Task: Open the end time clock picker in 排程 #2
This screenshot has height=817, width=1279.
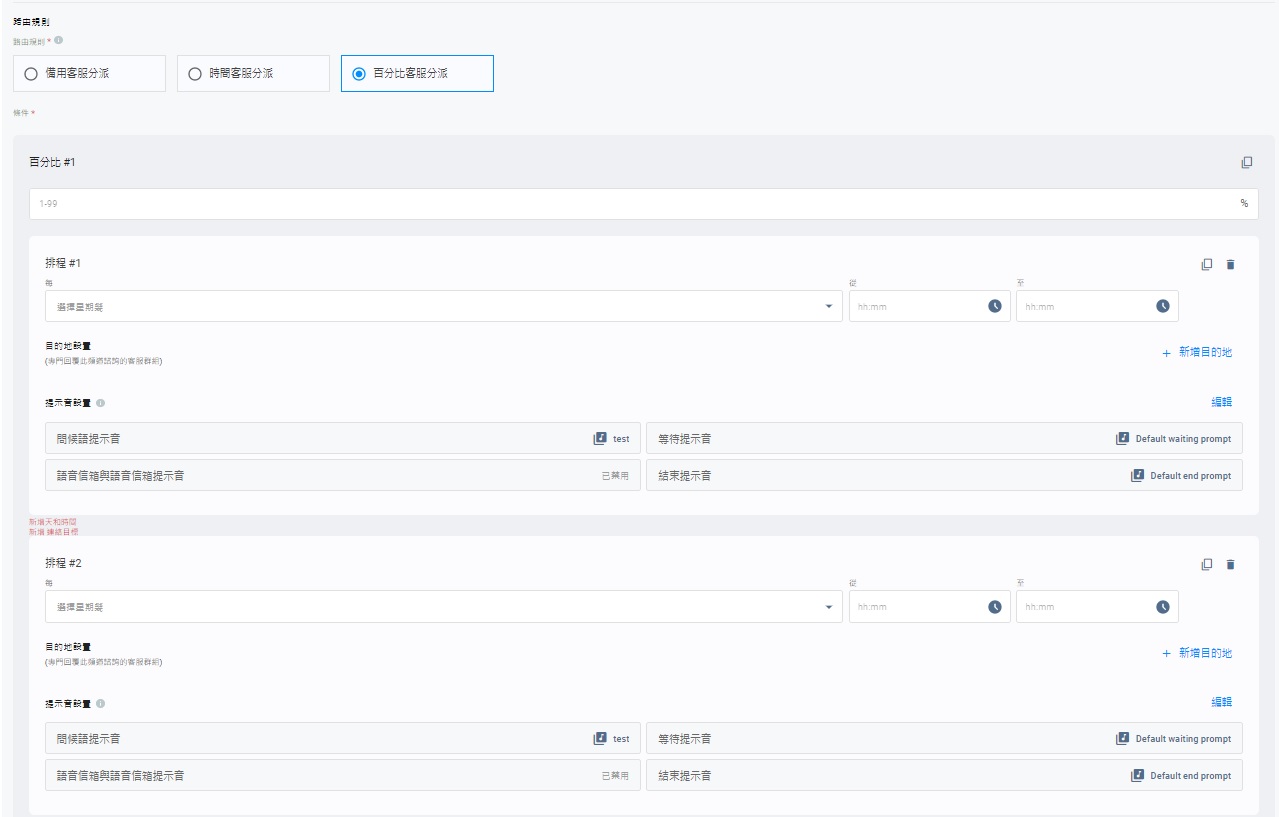Action: click(1163, 606)
